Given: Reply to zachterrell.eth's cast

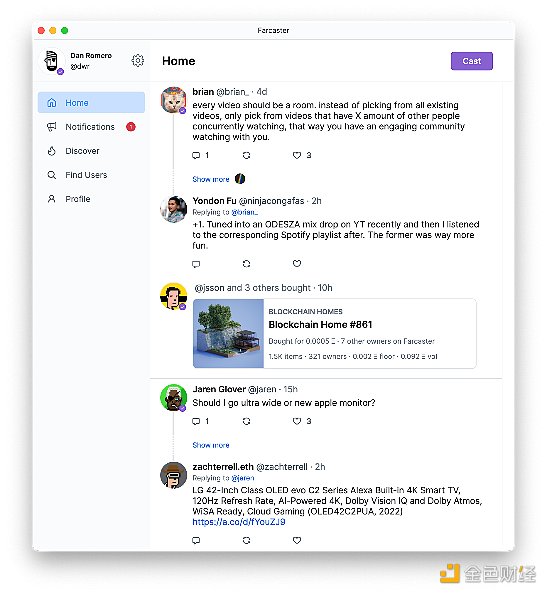Looking at the screenshot, I should click(x=196, y=540).
